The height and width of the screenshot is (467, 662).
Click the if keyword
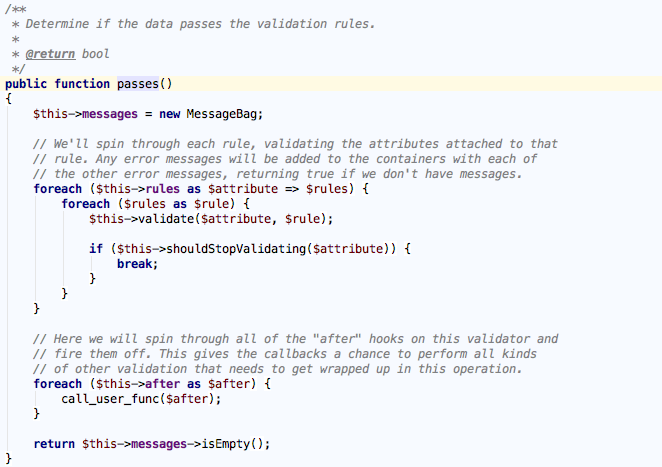tap(95, 249)
